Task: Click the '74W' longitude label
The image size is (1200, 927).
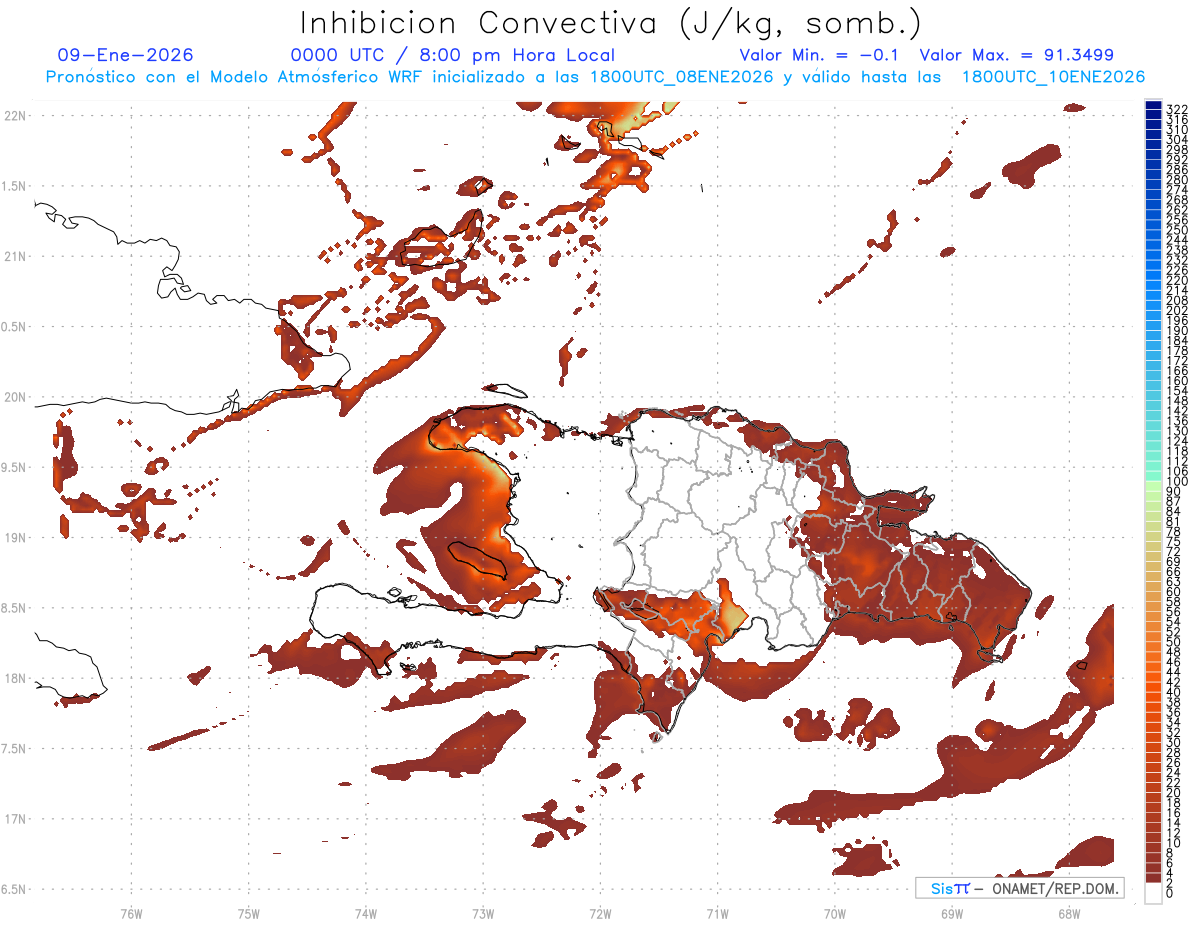Action: [x=365, y=913]
